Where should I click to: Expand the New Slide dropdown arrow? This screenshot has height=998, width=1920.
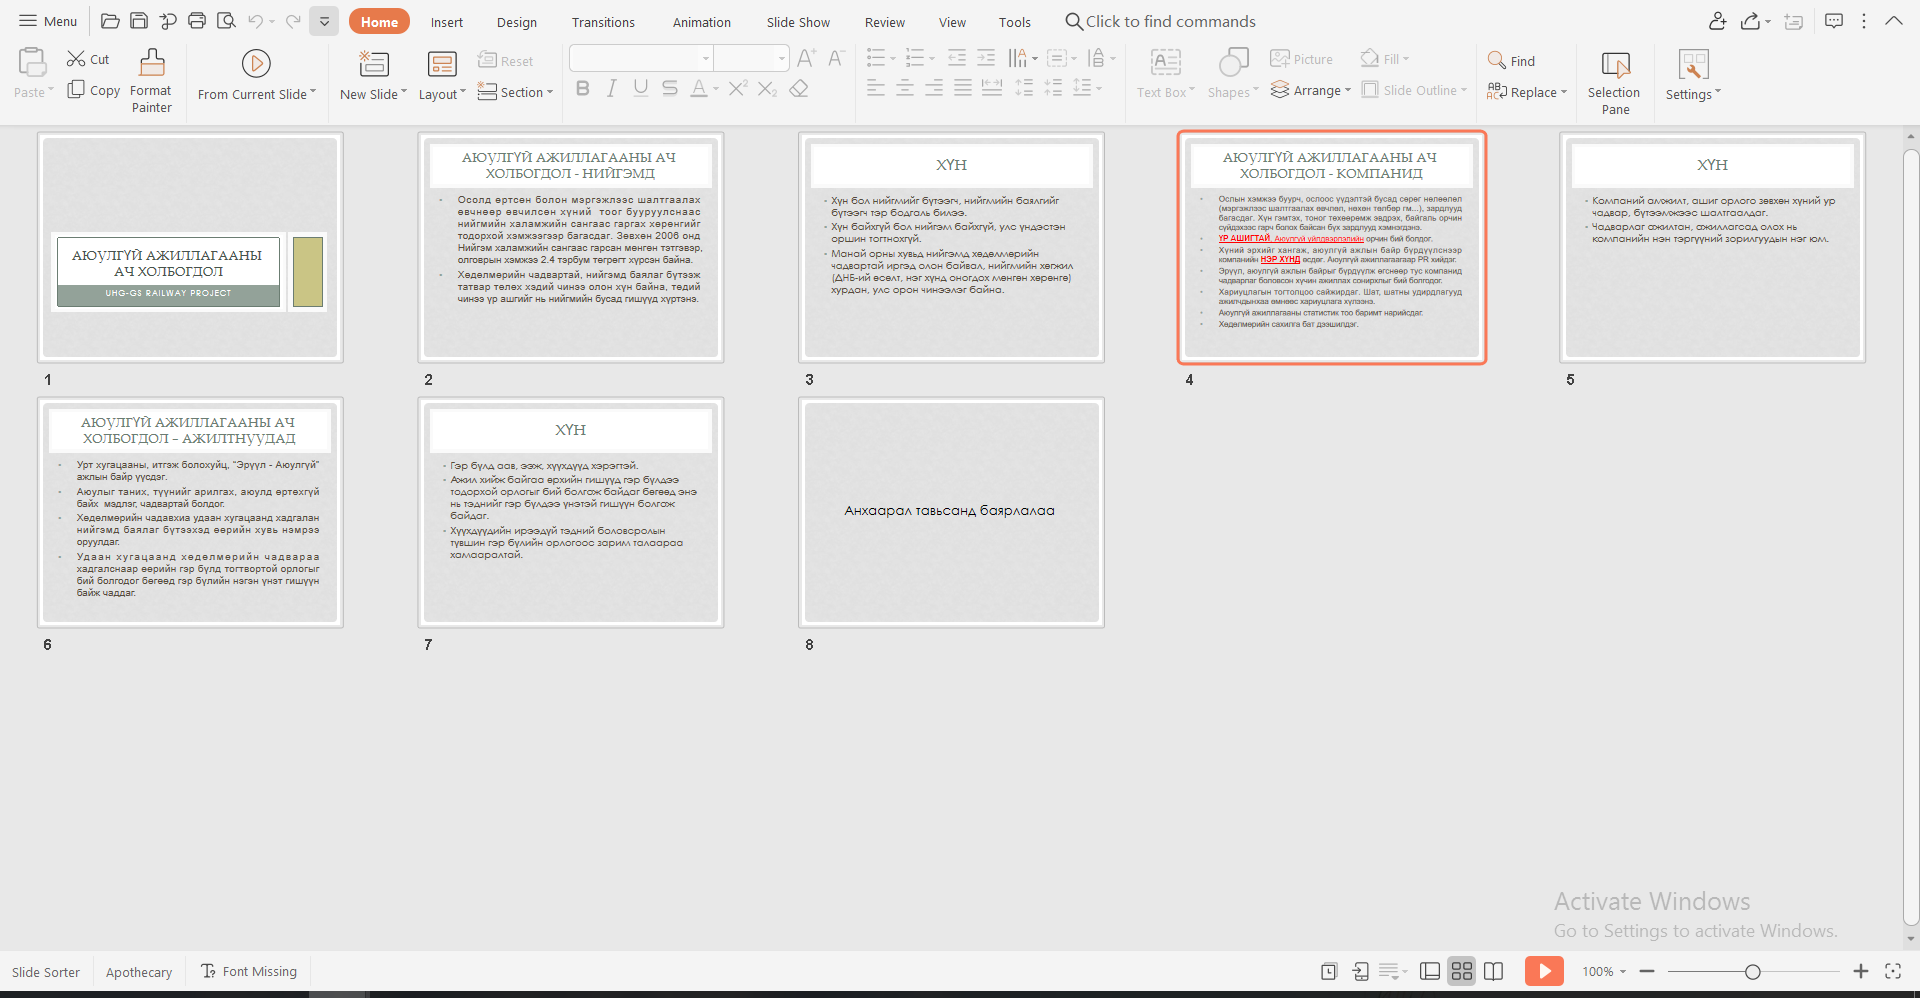(x=404, y=93)
